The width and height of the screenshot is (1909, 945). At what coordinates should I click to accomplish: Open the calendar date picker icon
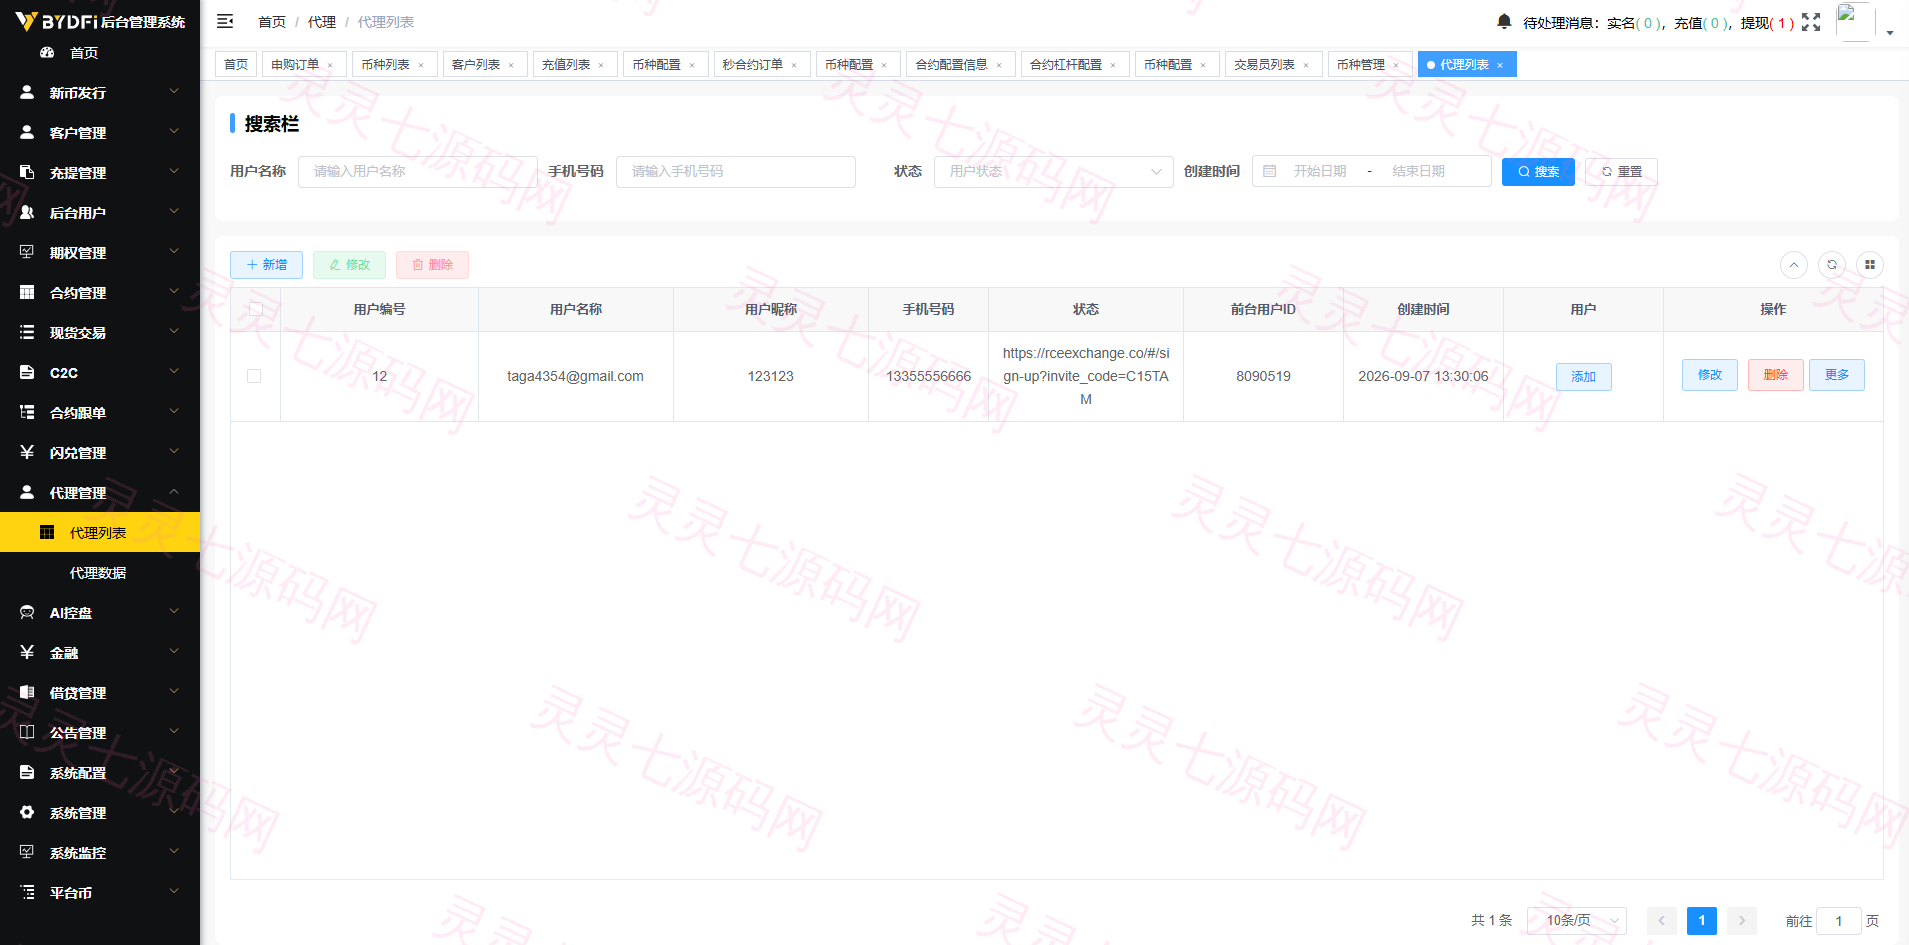[x=1270, y=171]
